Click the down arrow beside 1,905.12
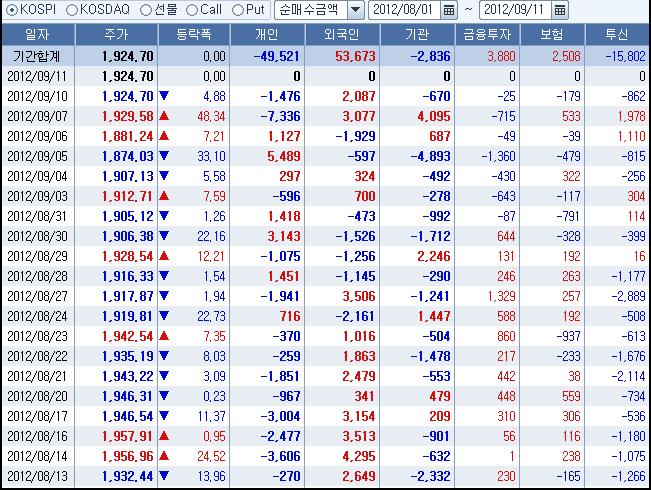Image resolution: width=651 pixels, height=490 pixels. pyautogui.click(x=164, y=216)
